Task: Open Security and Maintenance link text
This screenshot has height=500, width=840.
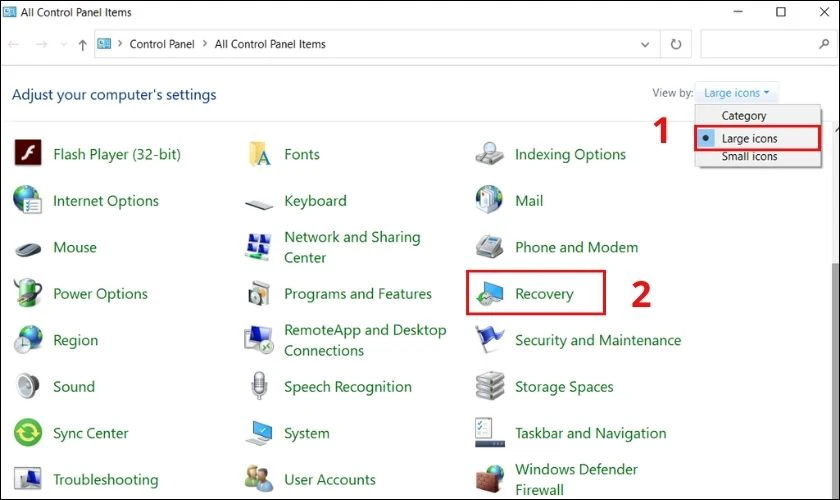Action: [x=598, y=340]
